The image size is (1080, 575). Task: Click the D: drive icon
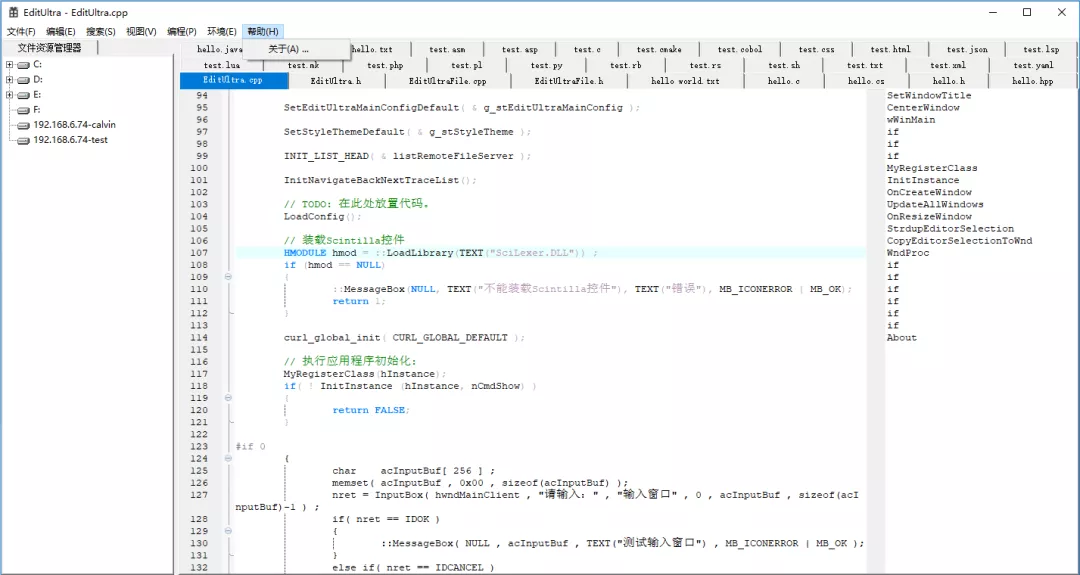click(x=24, y=79)
